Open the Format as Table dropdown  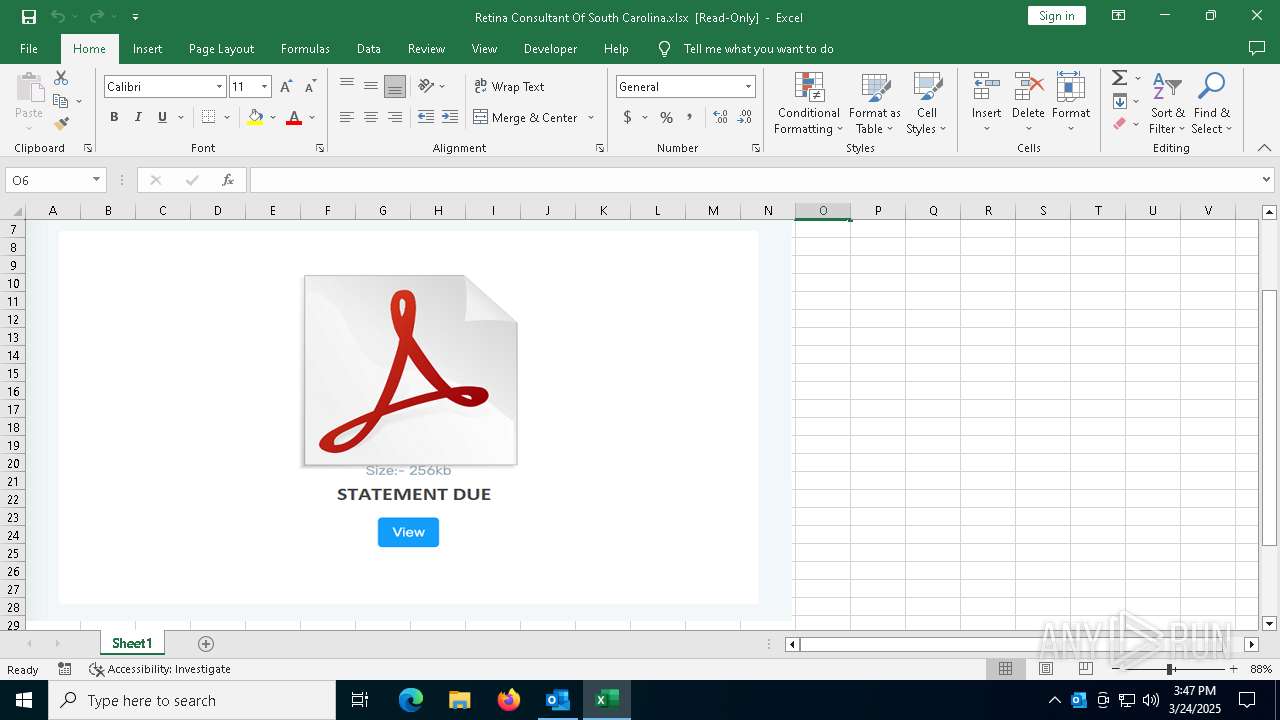(x=875, y=104)
